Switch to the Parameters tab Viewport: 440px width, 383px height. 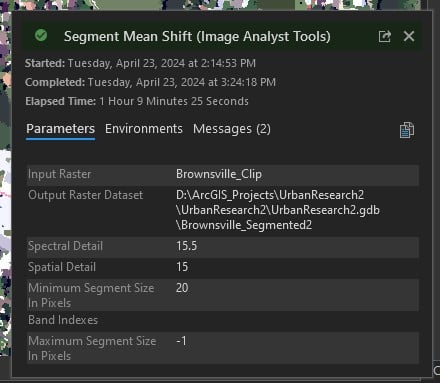[60, 129]
